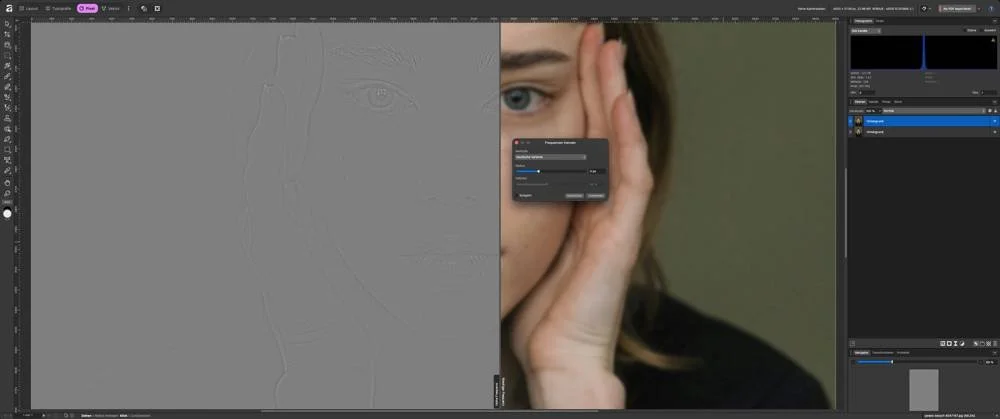Open the Transformieren tab beside Navigator

[x=883, y=353]
